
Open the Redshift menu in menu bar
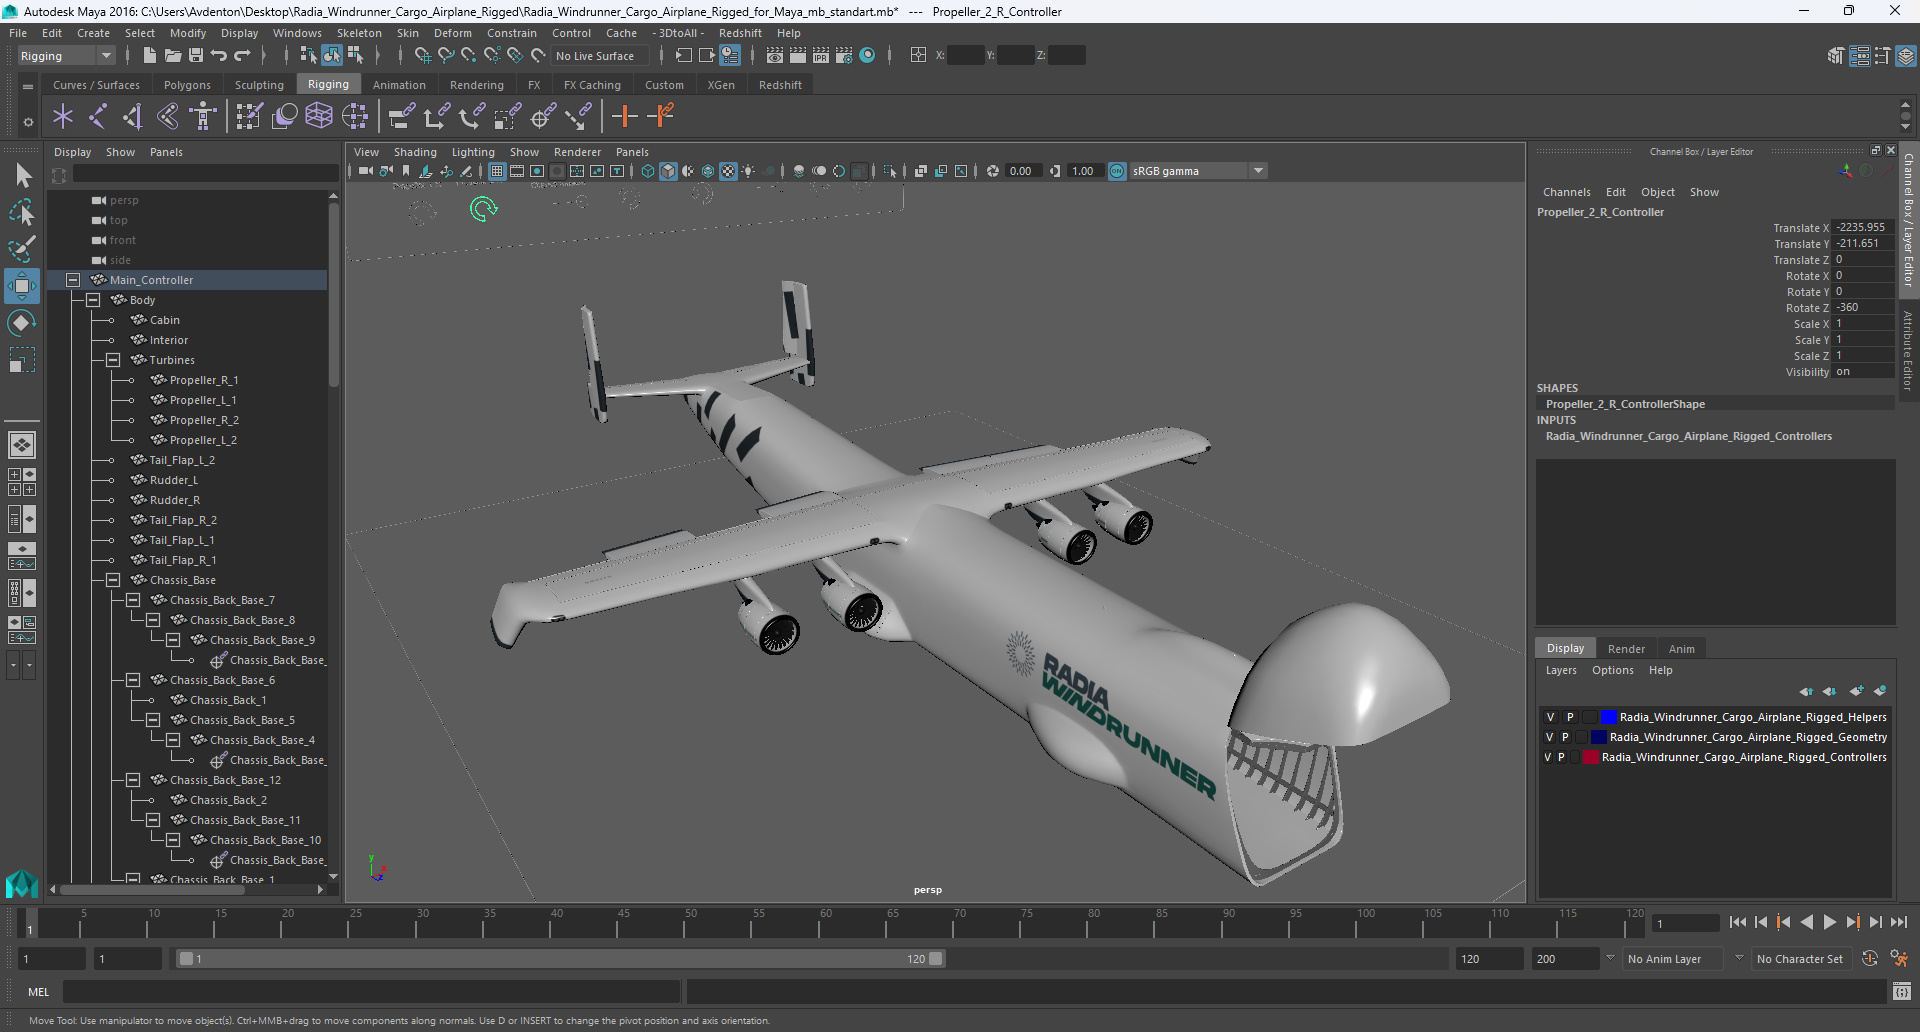coord(740,33)
